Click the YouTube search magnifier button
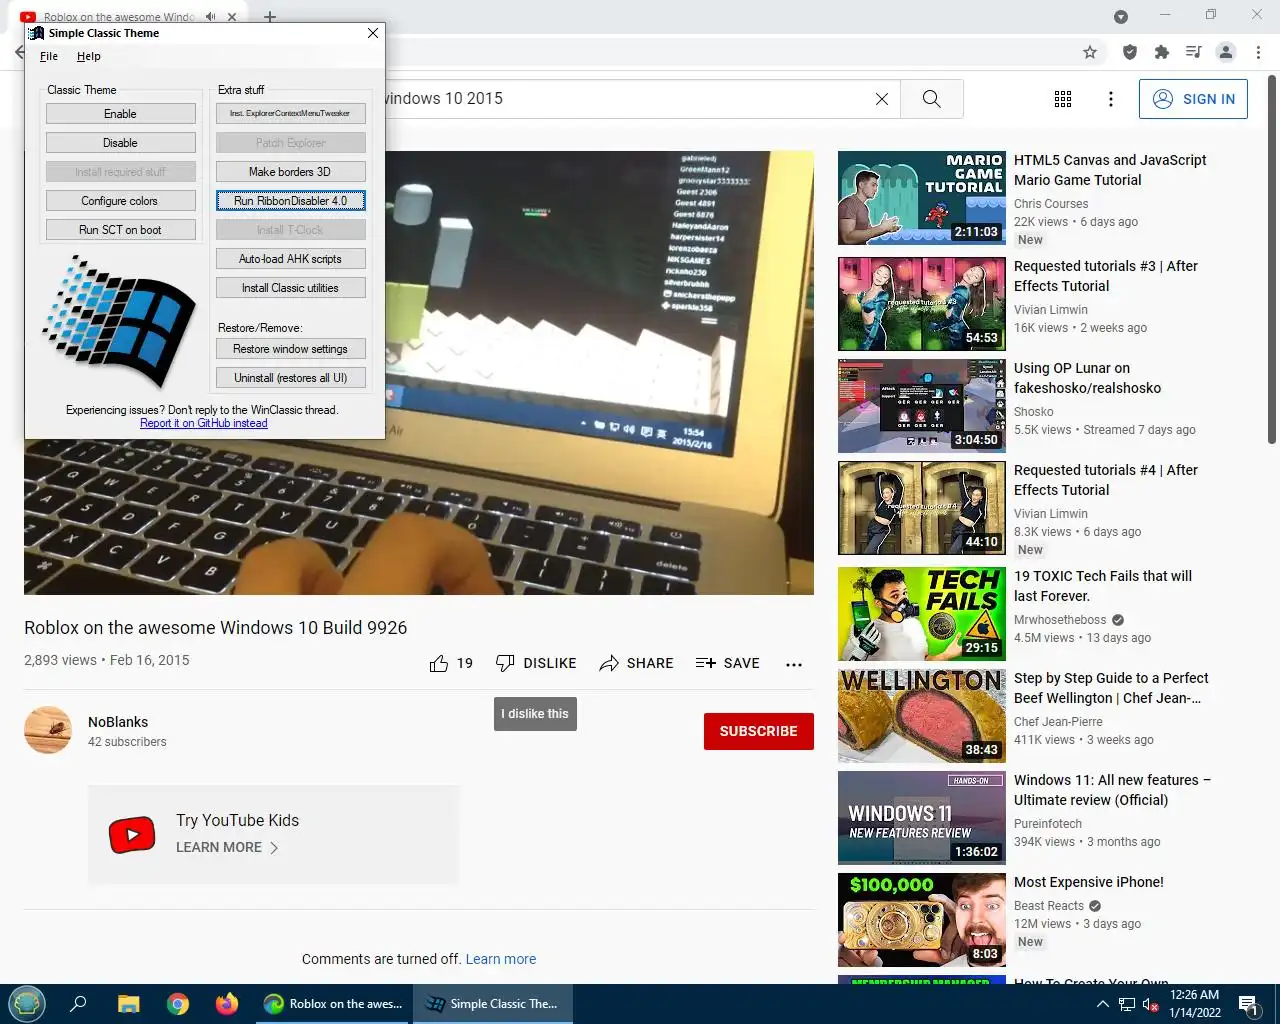 point(932,99)
